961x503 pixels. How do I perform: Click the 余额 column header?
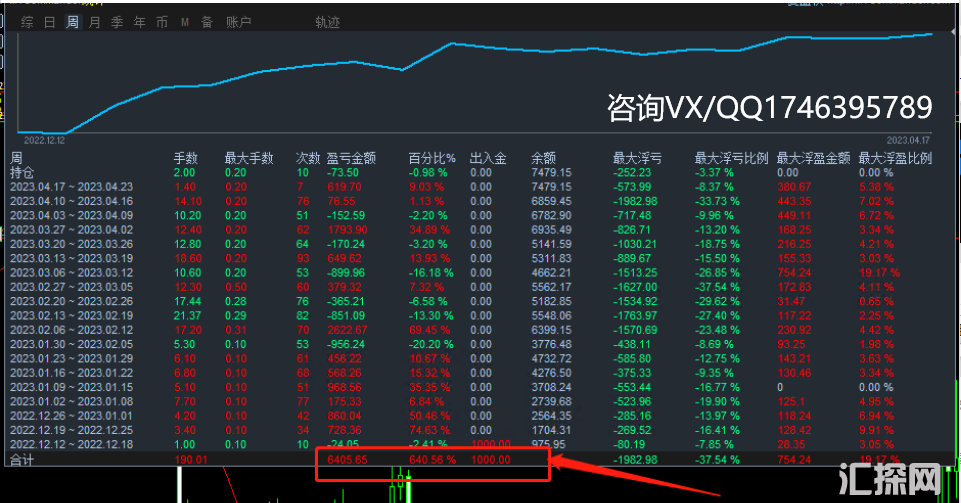(x=543, y=158)
